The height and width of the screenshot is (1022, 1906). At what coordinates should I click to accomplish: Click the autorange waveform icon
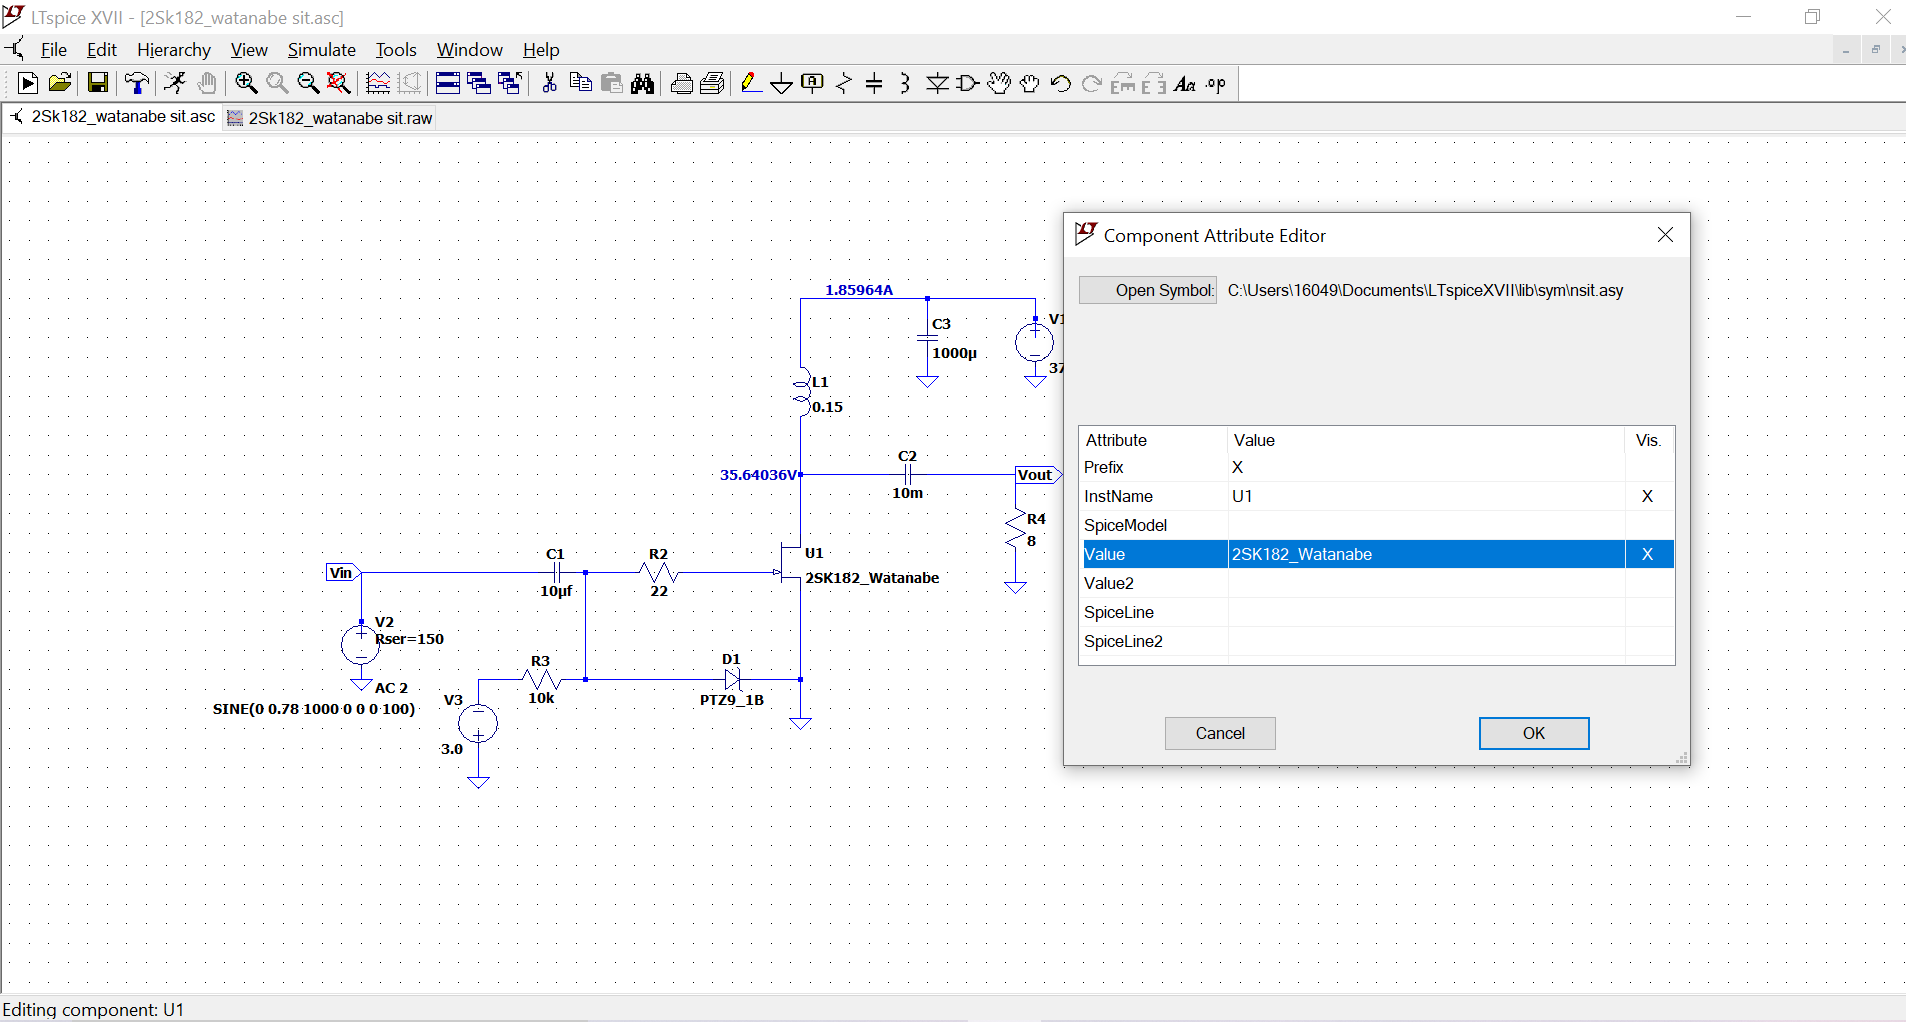(x=378, y=84)
